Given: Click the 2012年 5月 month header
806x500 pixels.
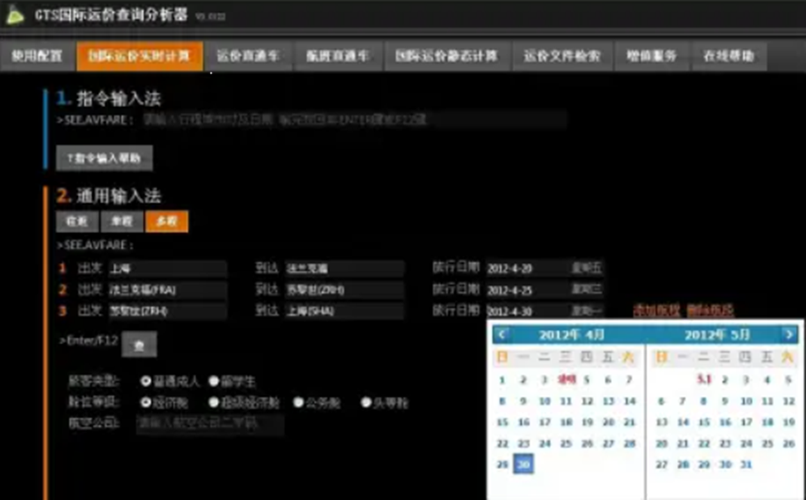Looking at the screenshot, I should coord(718,335).
